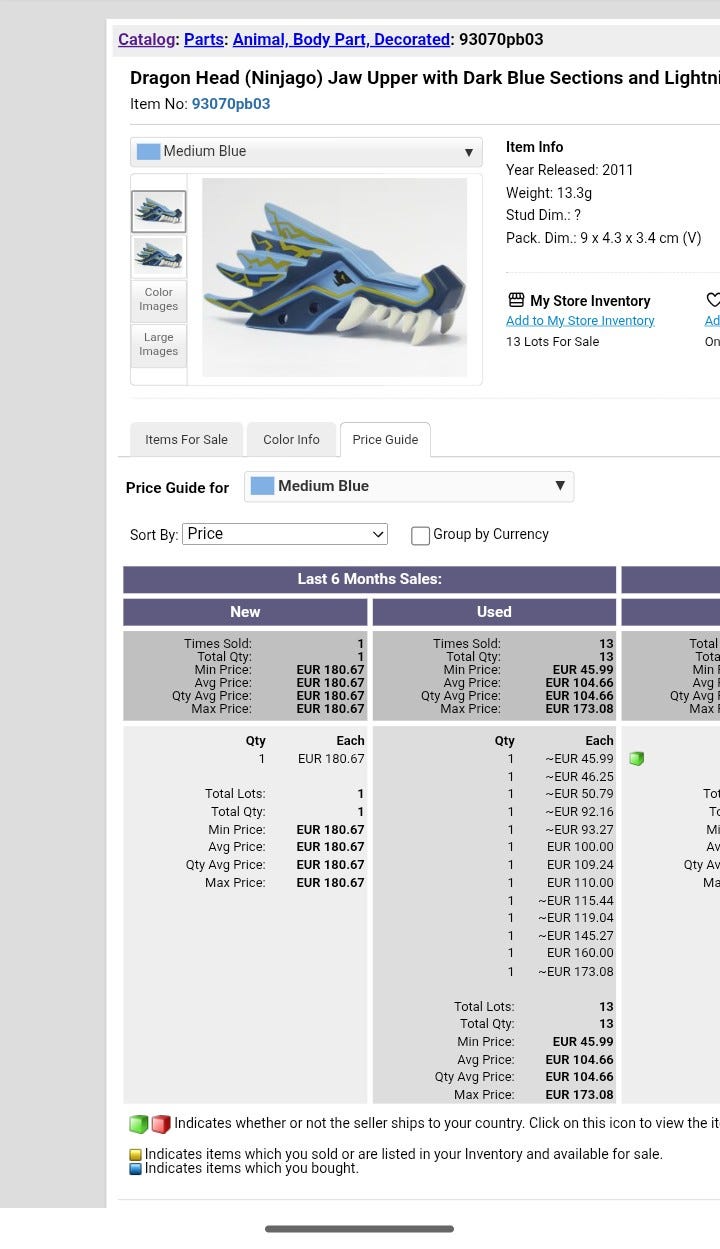
Task: Click the green ships-to-country cube beside ~EUR 45.99
Action: click(637, 759)
